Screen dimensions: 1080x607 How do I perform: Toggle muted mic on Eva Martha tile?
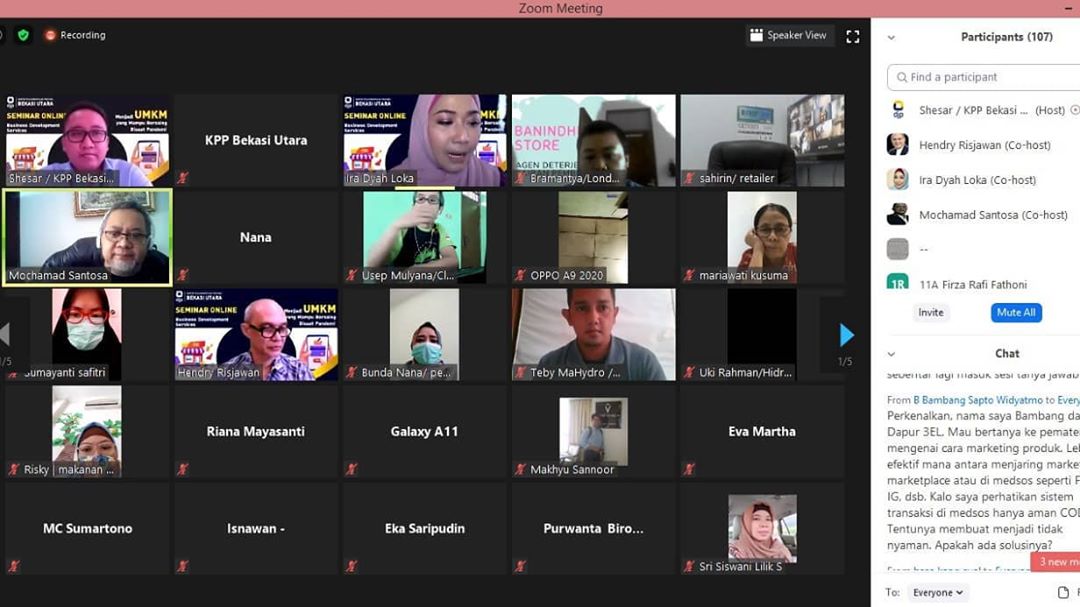coord(687,469)
